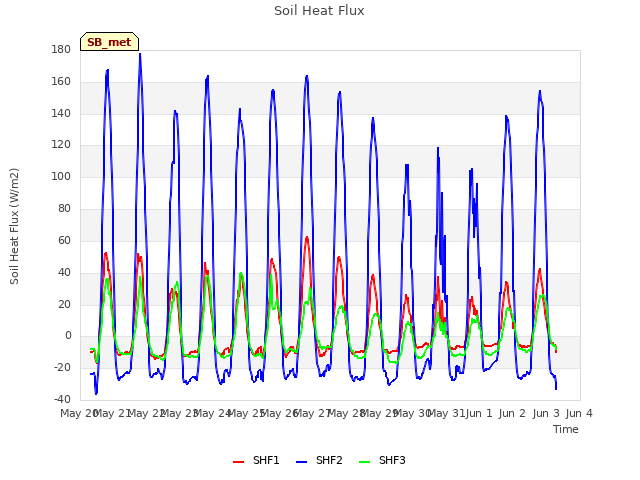Toggle SHF1 series in the legend
640x480 pixels.
click(x=256, y=460)
